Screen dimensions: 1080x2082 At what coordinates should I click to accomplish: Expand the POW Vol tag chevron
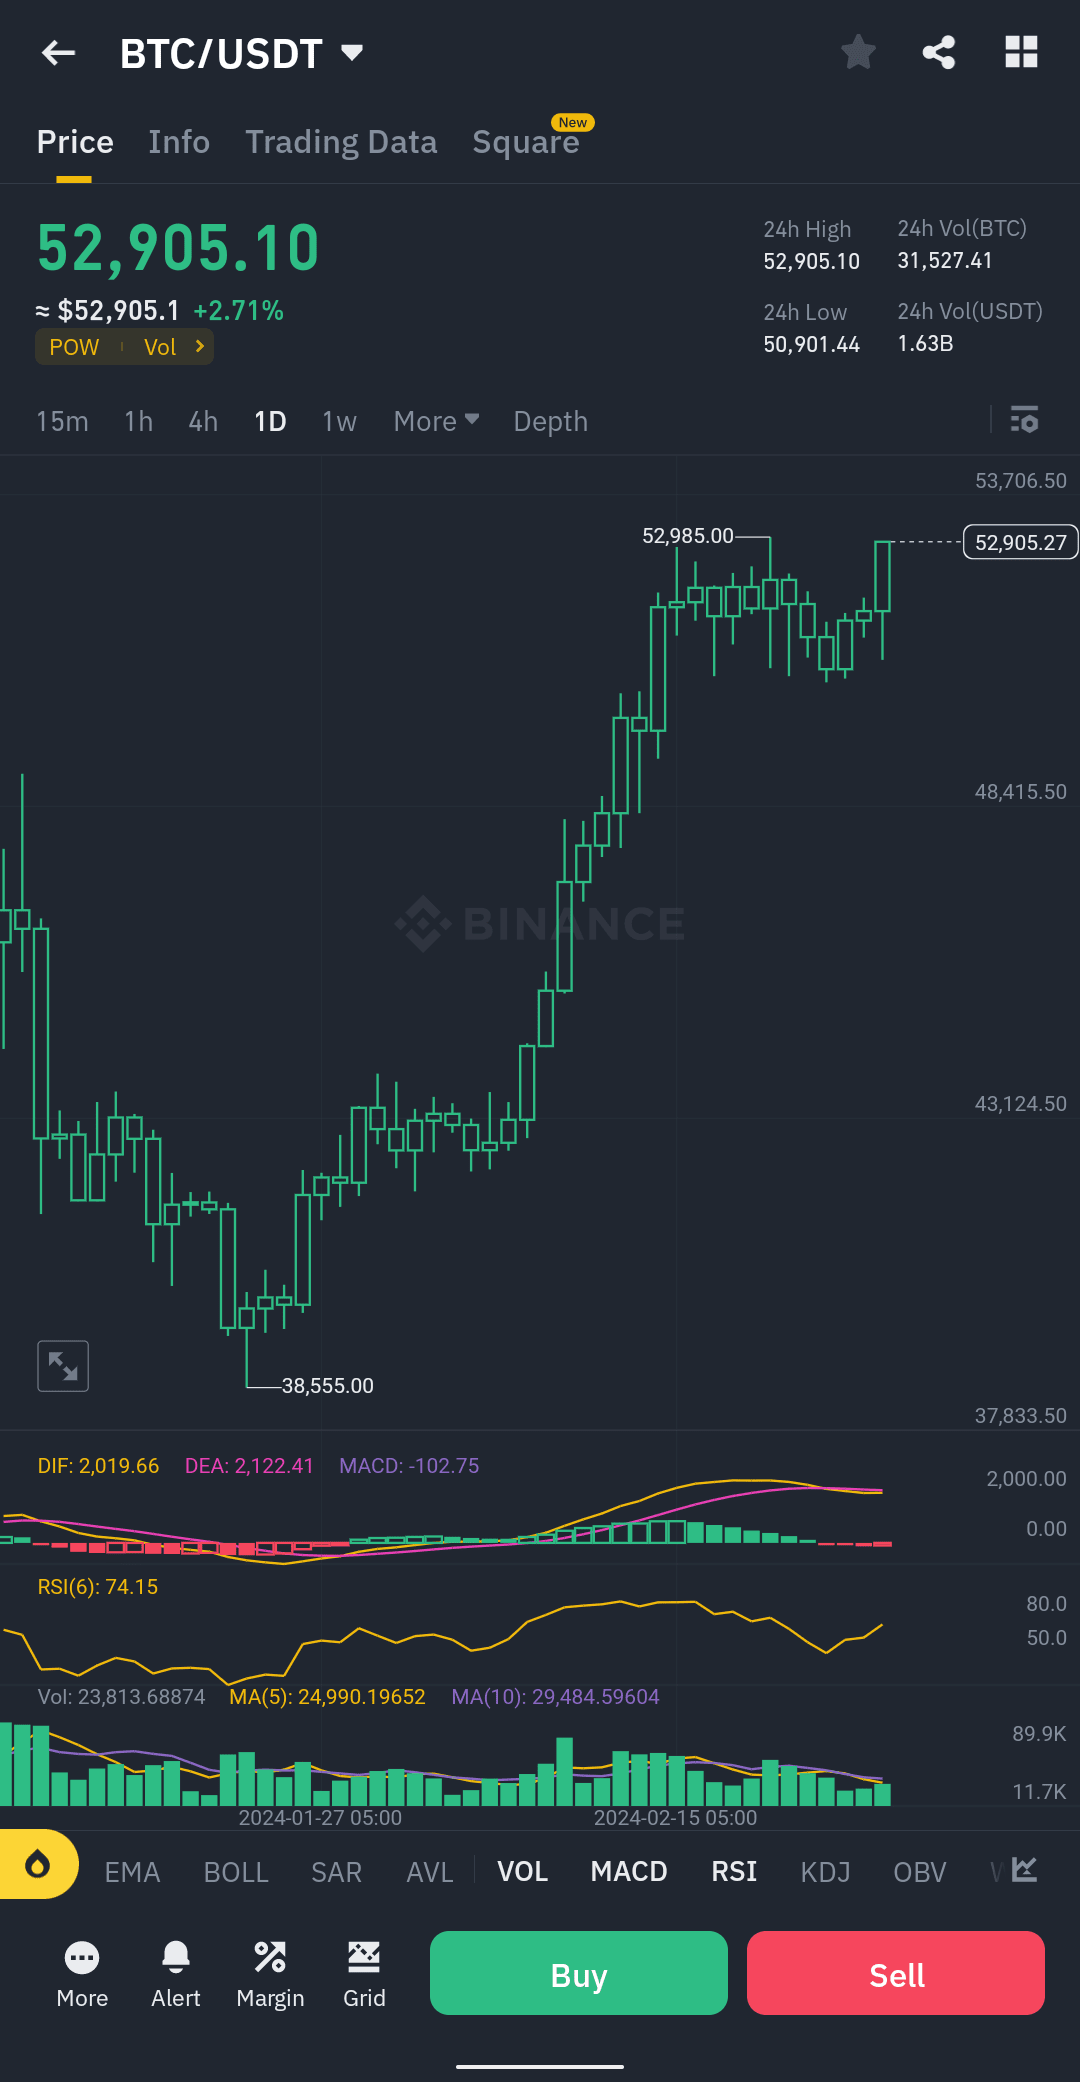click(198, 347)
